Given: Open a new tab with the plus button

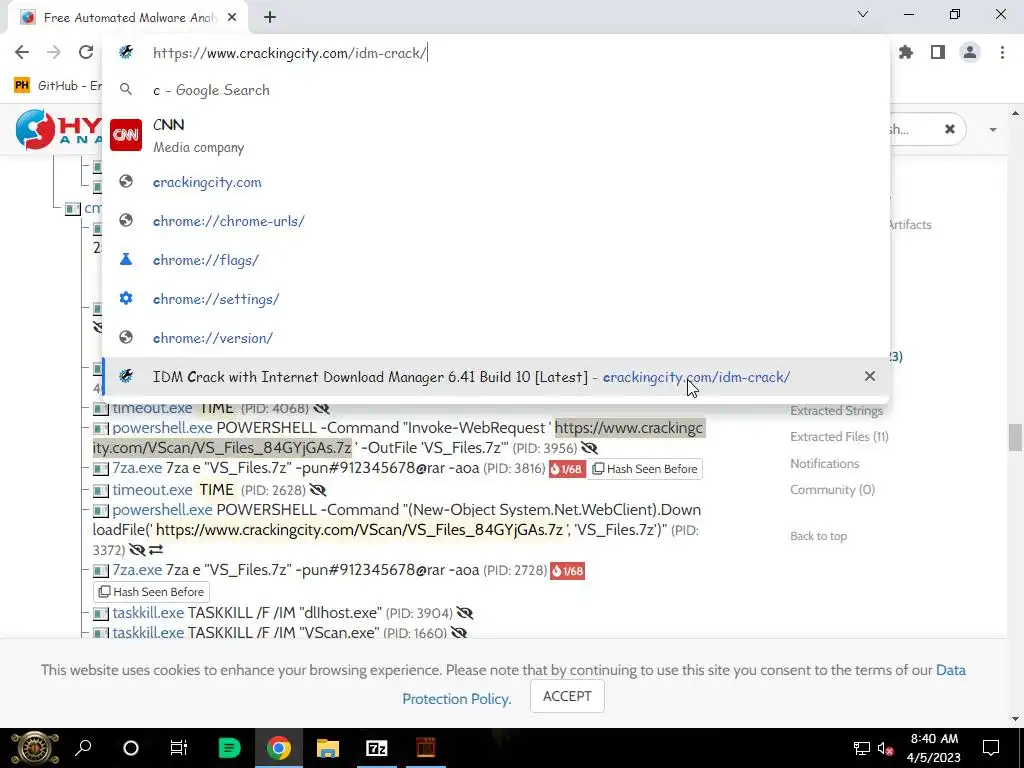Looking at the screenshot, I should tap(270, 18).
